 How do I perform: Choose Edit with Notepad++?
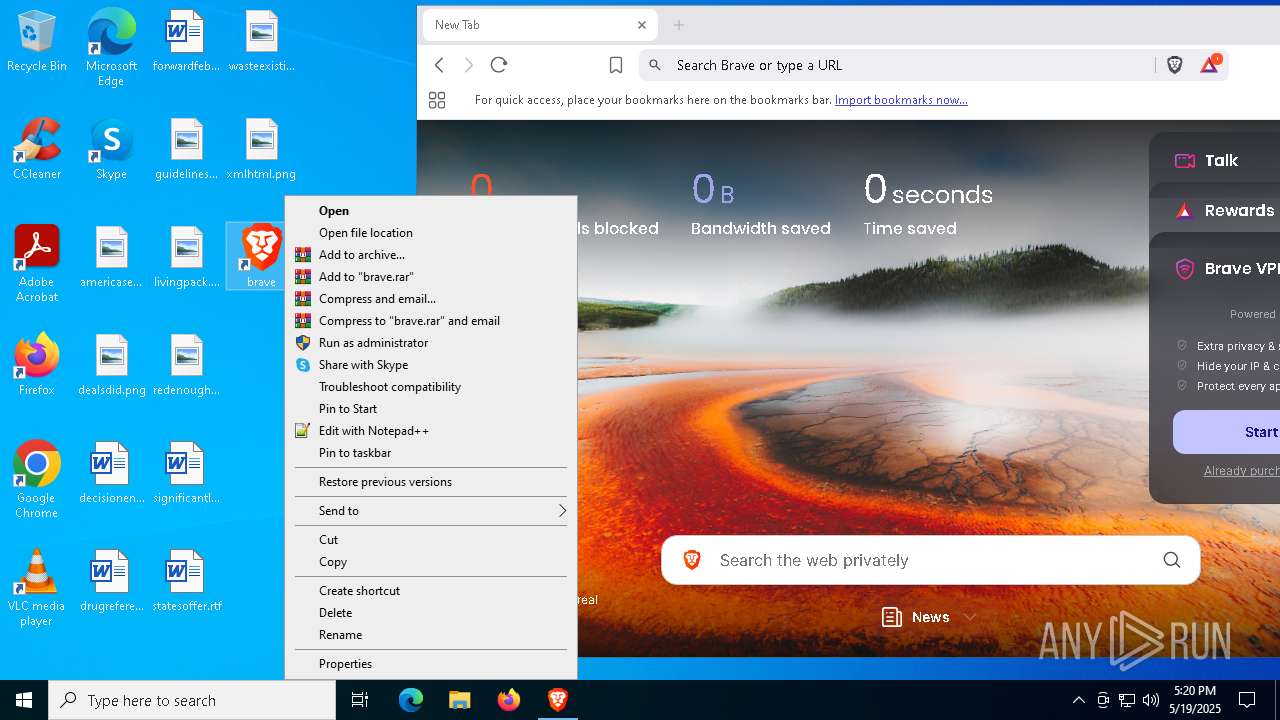431,431
